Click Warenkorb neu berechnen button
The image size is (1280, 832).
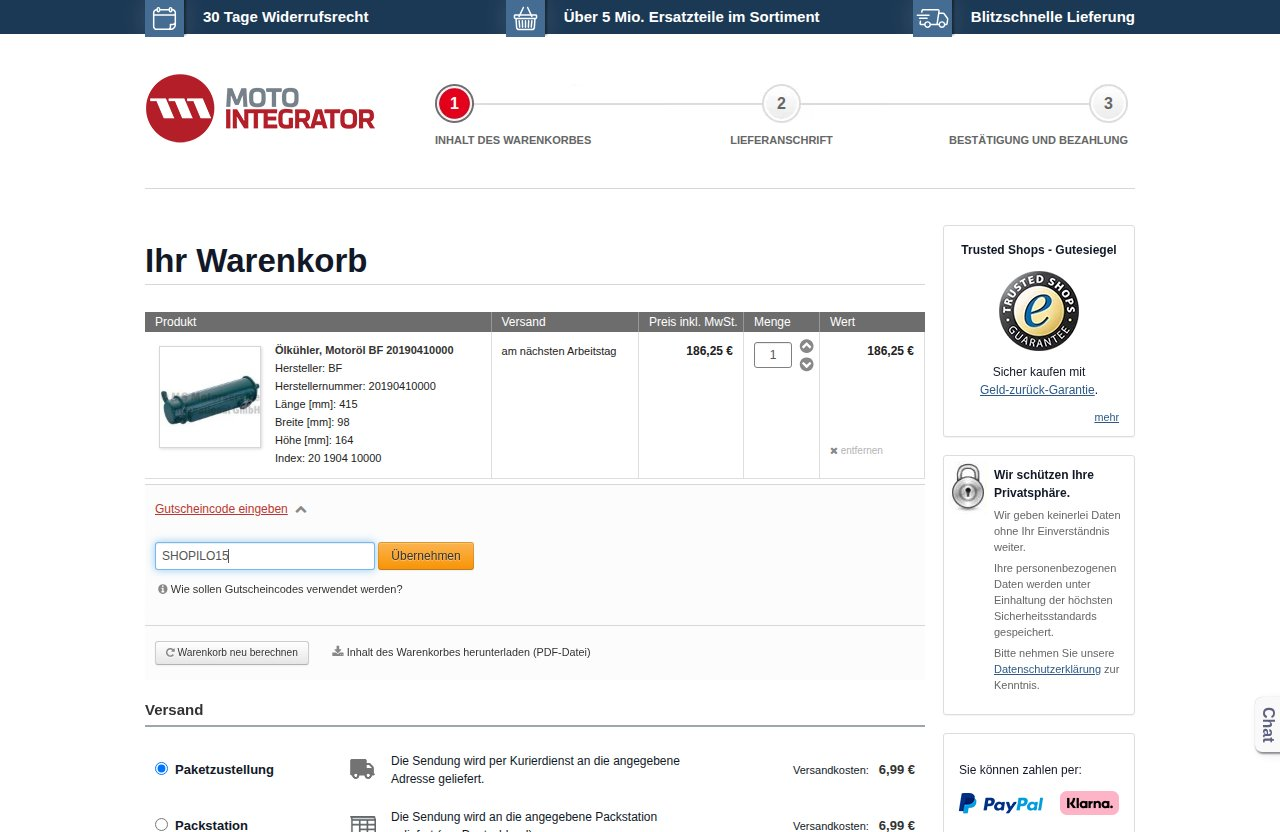point(232,652)
